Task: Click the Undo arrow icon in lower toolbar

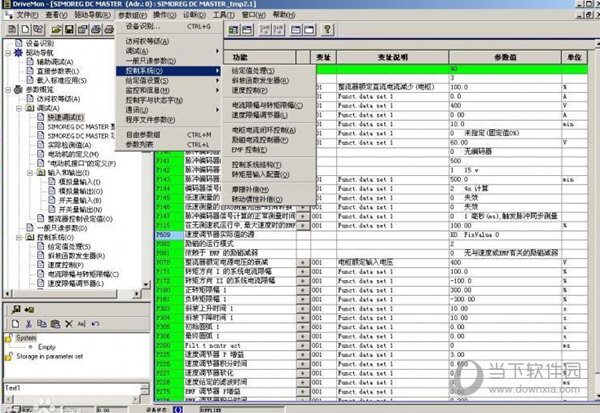Action: click(x=95, y=324)
